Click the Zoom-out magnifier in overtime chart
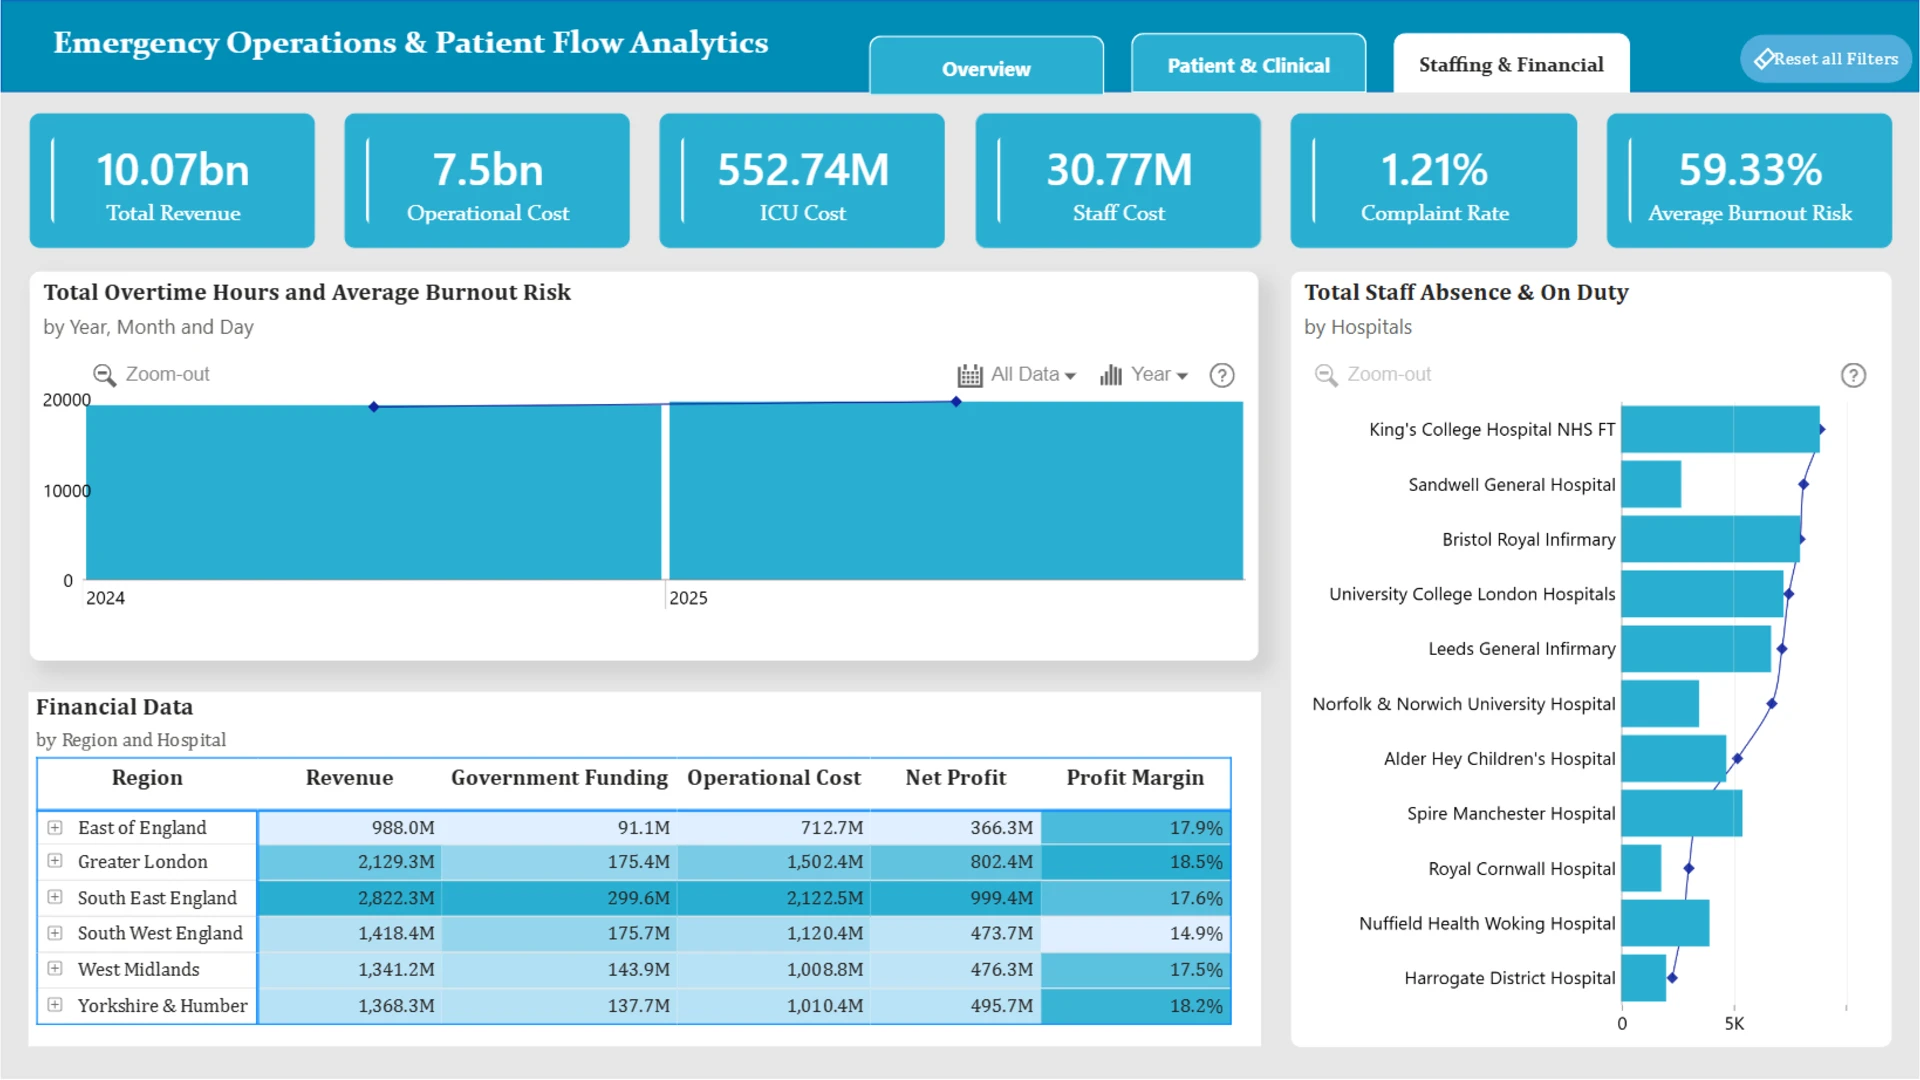1920x1080 pixels. click(104, 375)
